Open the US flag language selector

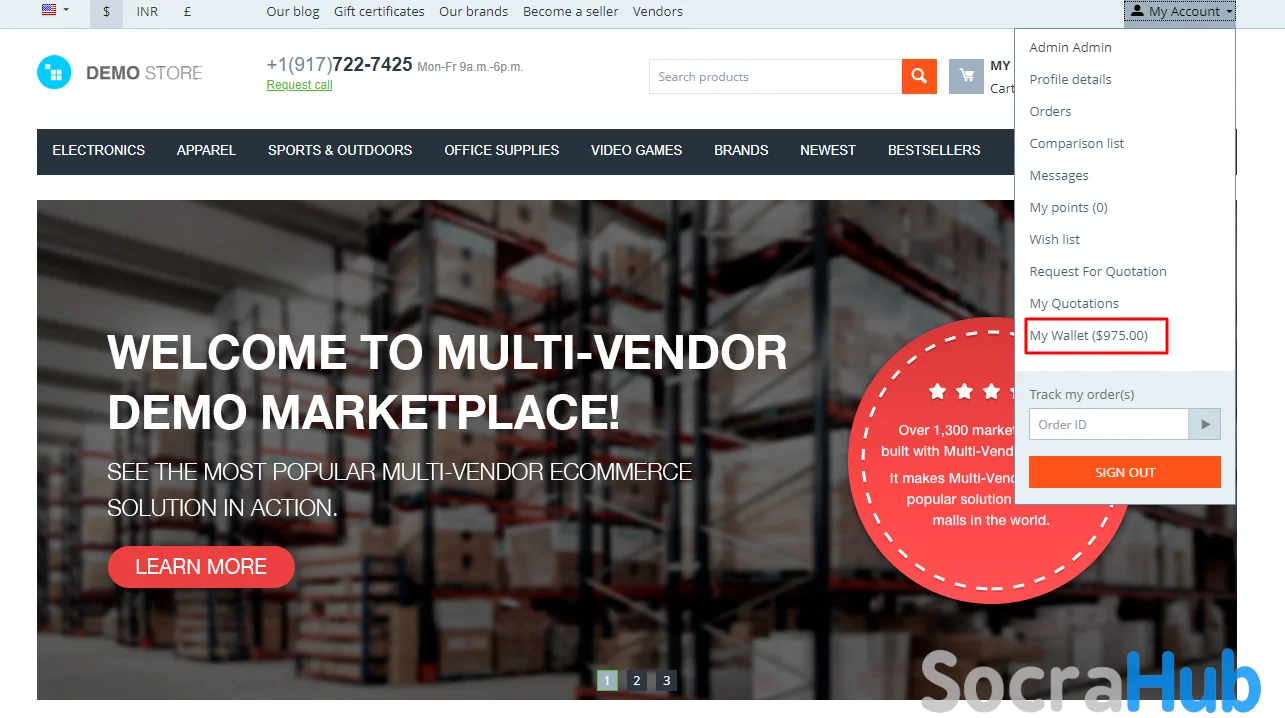pyautogui.click(x=55, y=11)
